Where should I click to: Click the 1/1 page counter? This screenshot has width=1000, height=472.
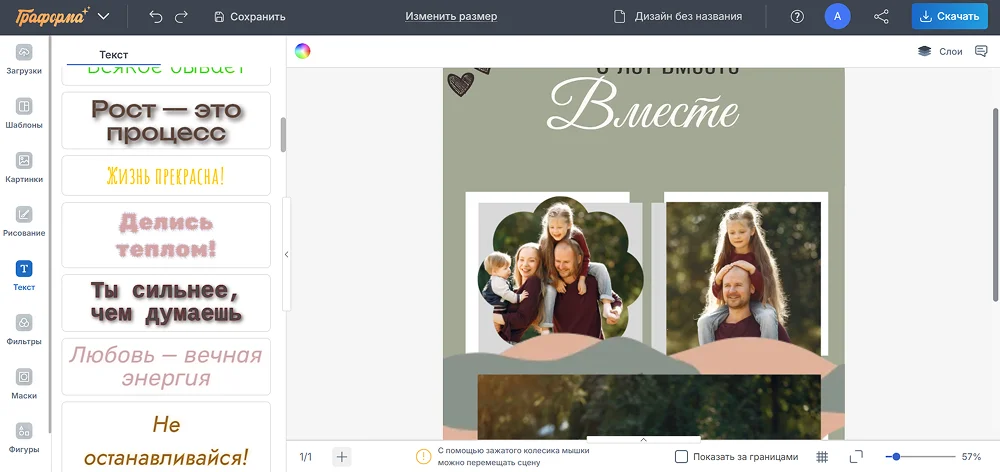(x=306, y=457)
